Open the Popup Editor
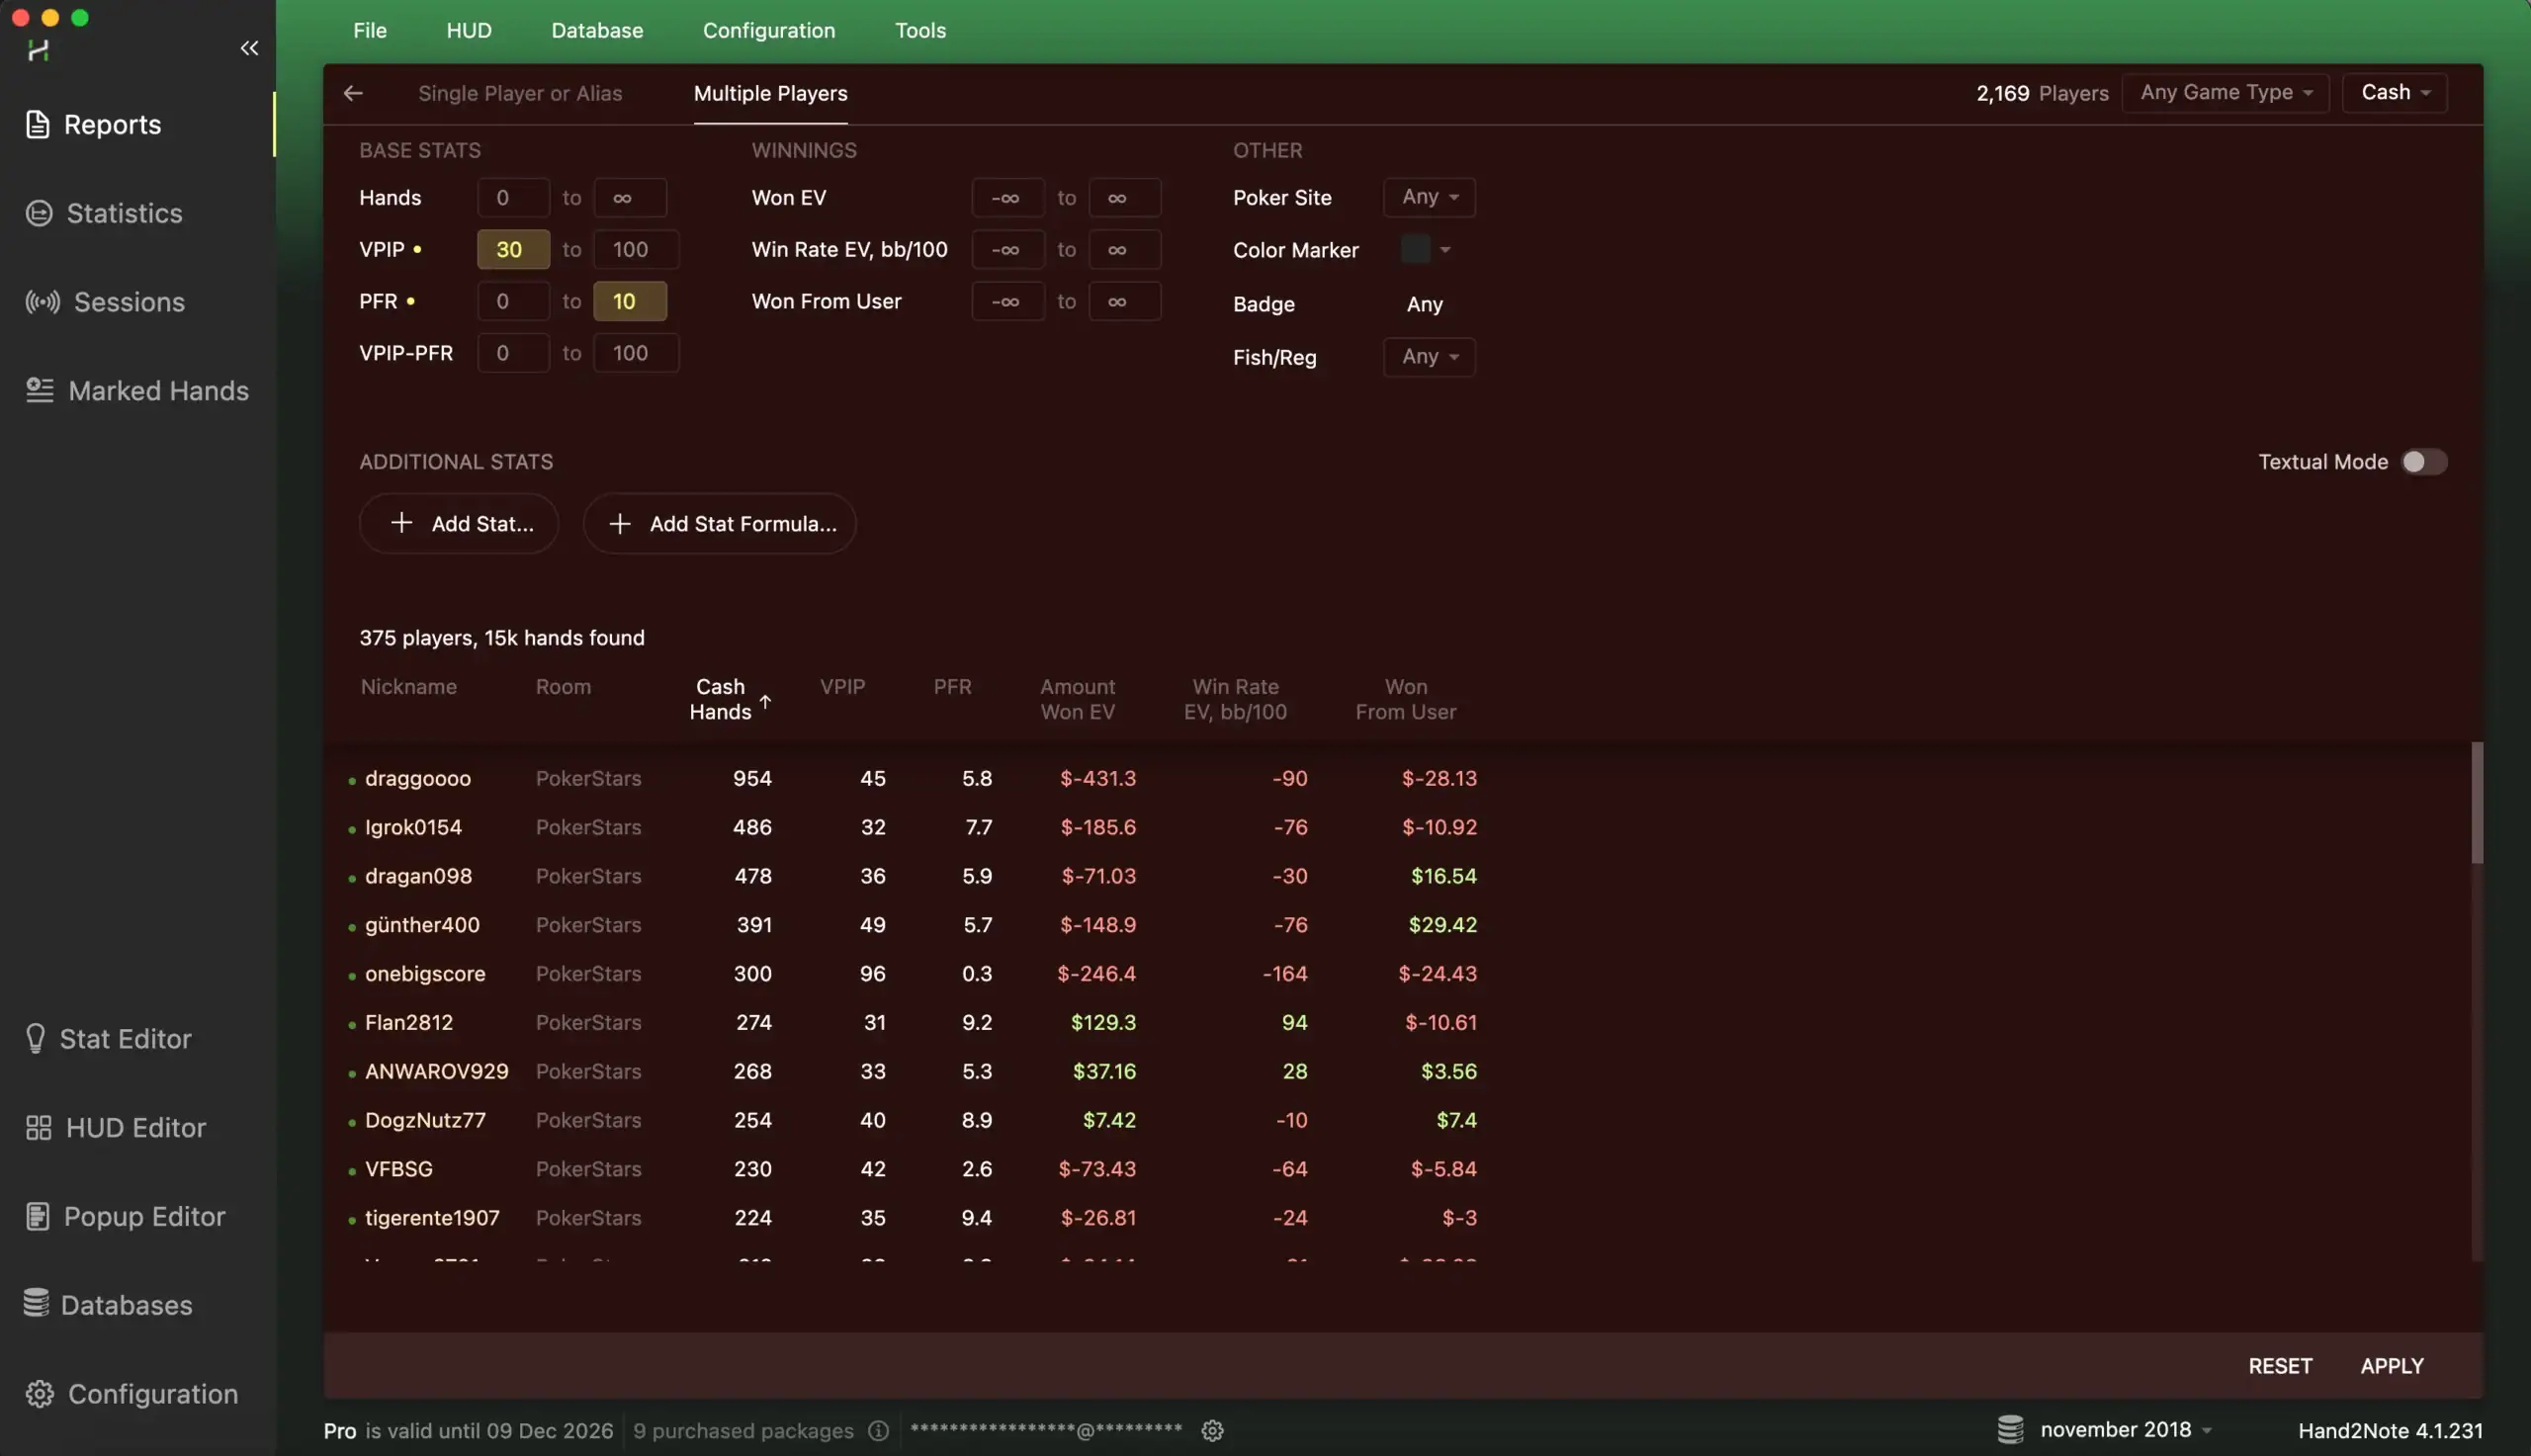Screen dimensions: 2531x1456 (144, 1216)
